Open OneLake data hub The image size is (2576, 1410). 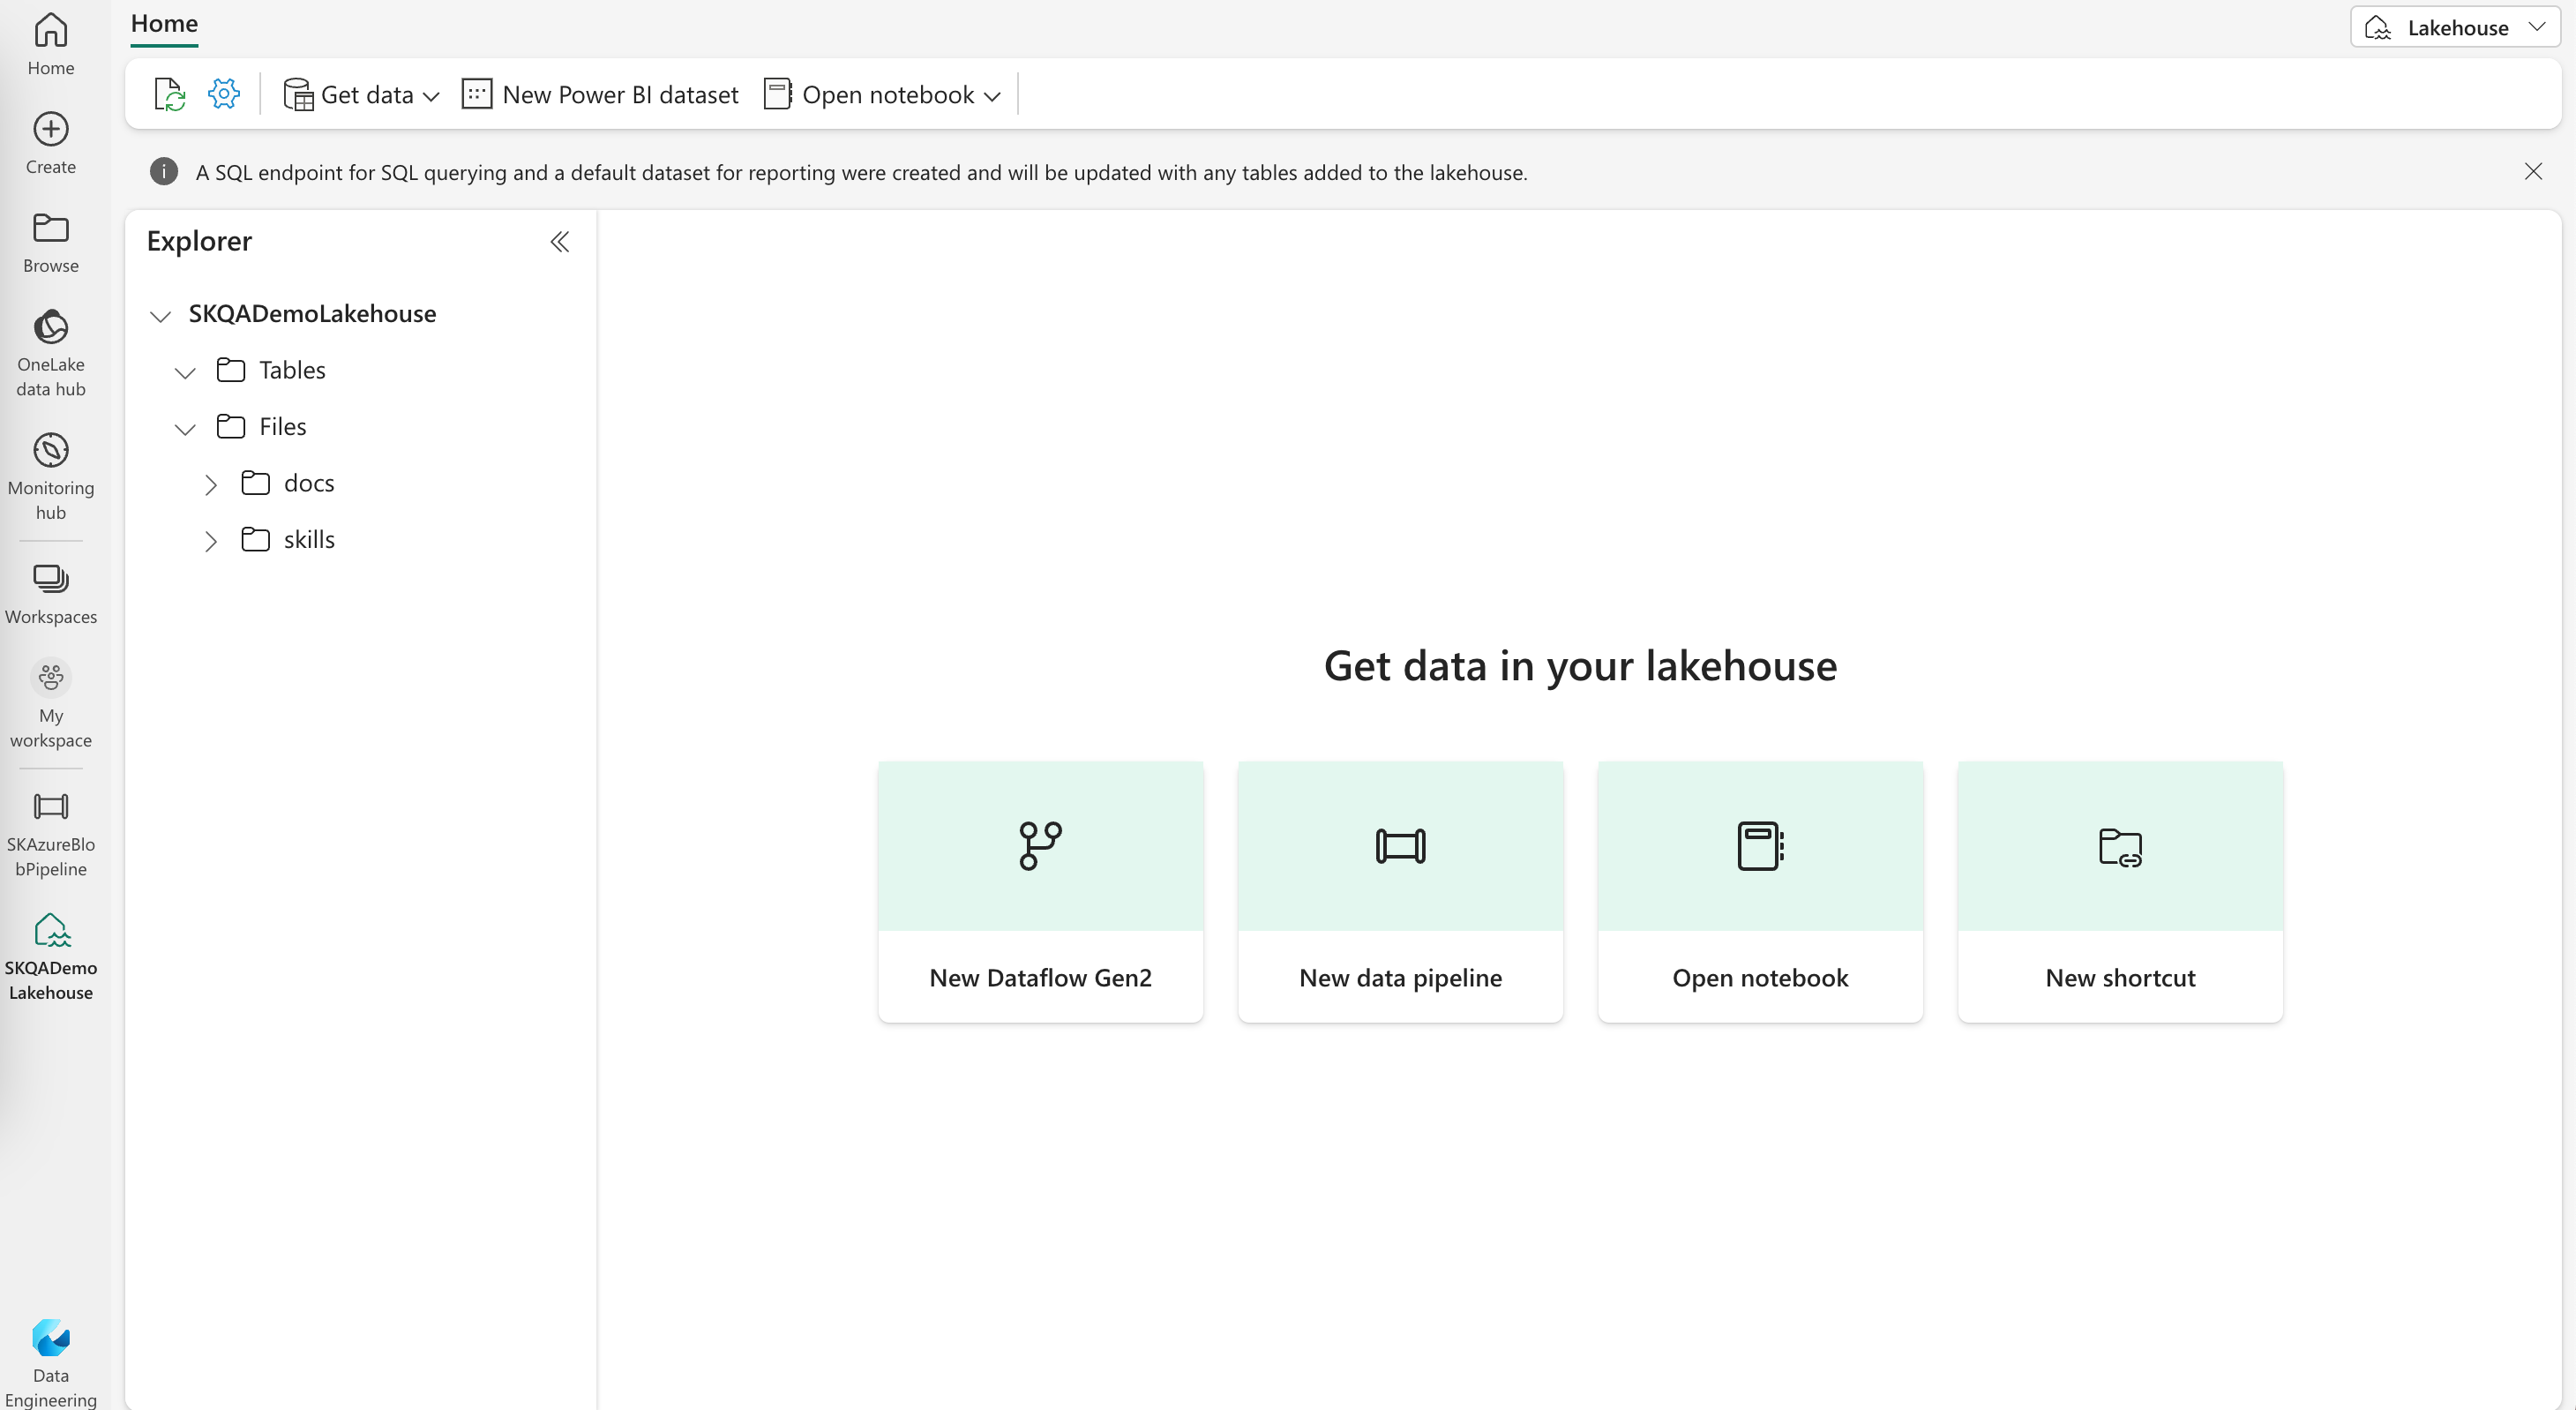pyautogui.click(x=51, y=354)
